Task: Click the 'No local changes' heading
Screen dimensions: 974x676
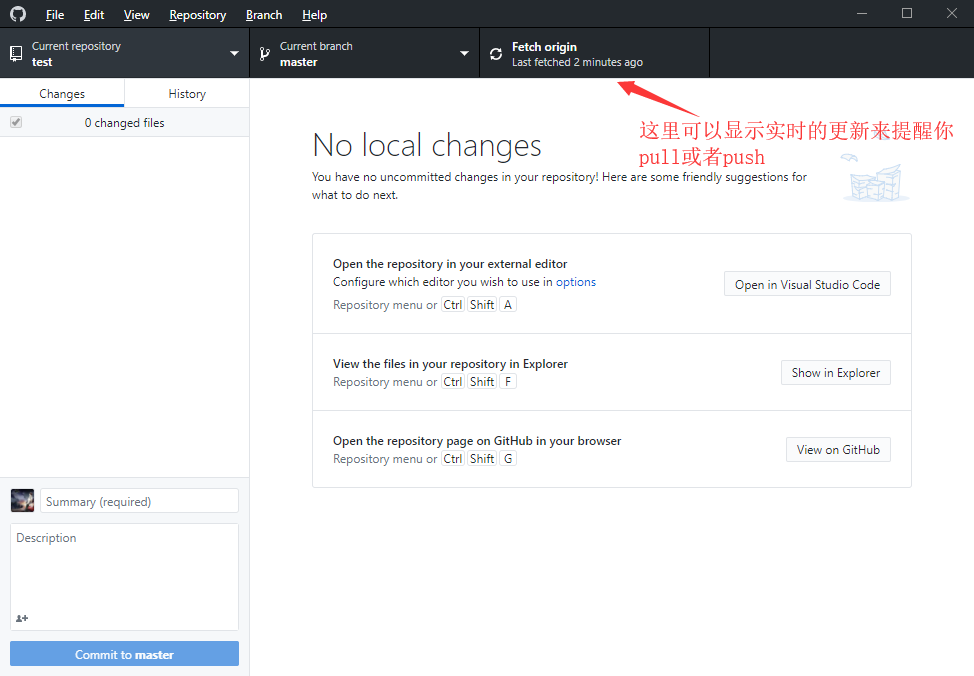Action: tap(427, 145)
